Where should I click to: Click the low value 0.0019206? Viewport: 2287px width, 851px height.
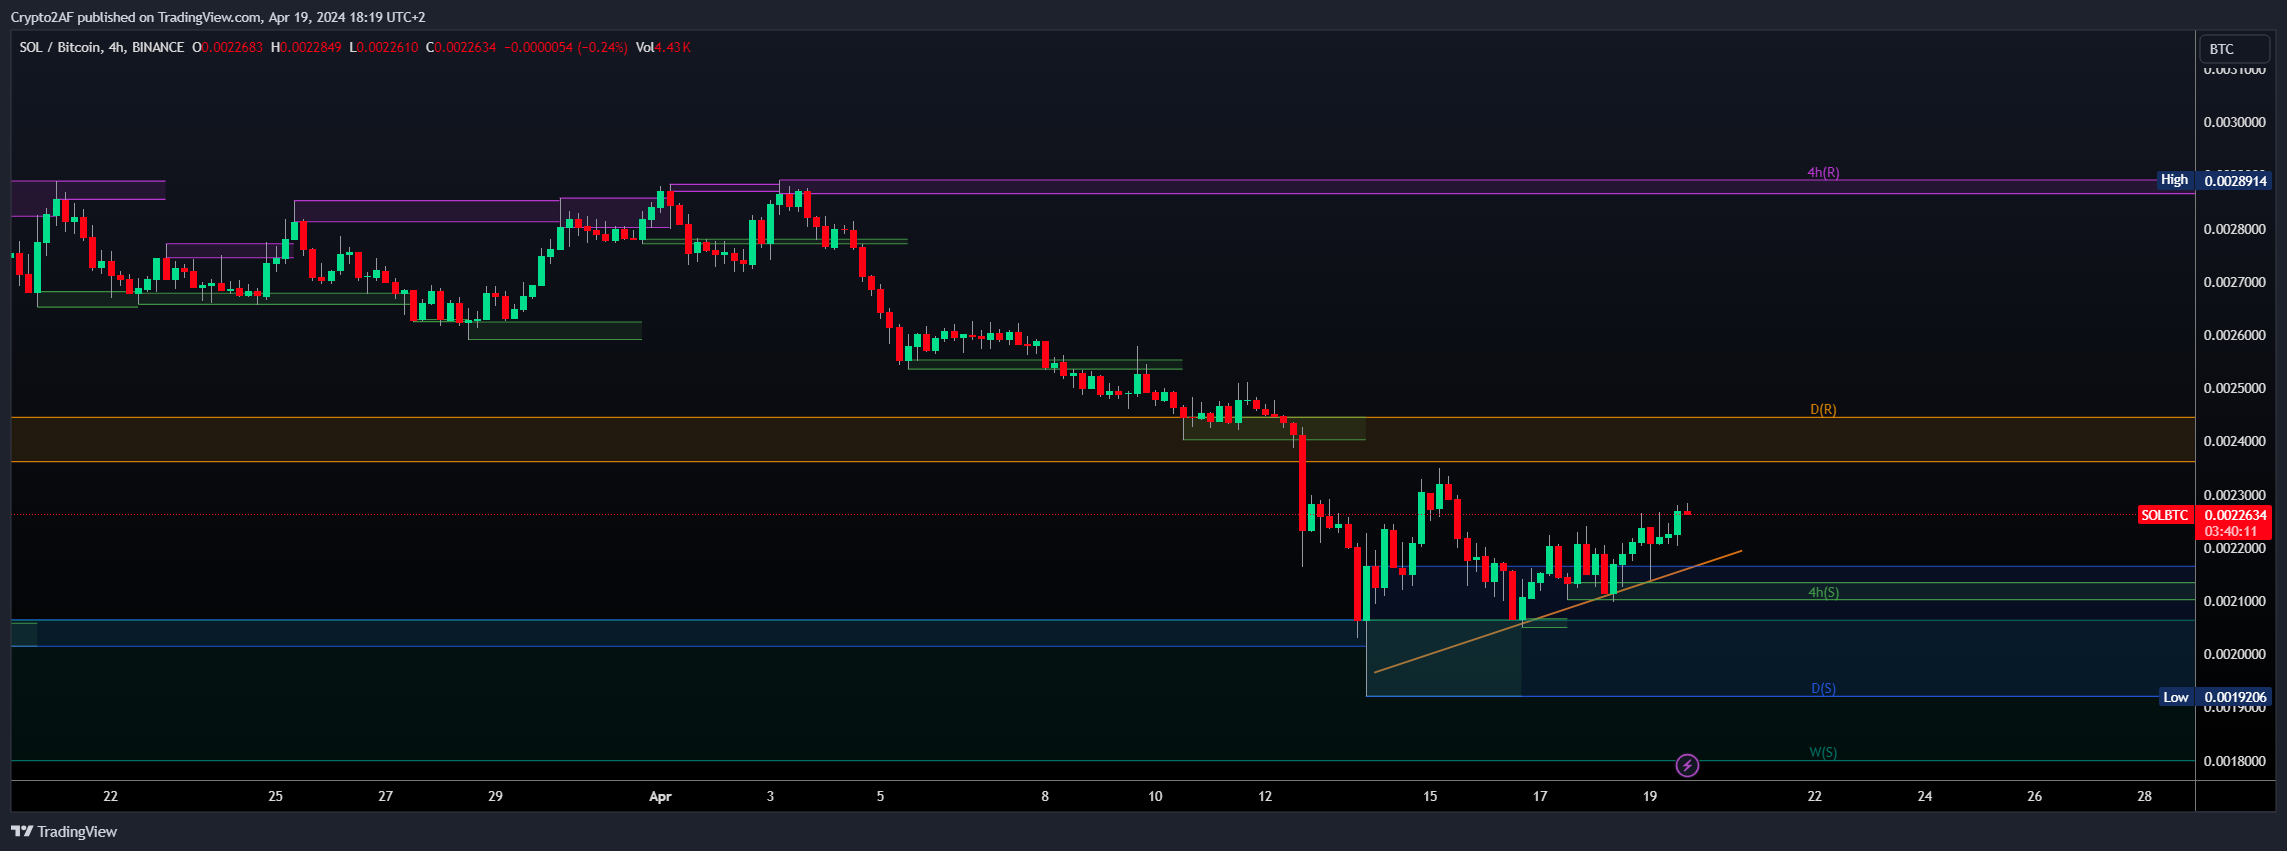2235,697
